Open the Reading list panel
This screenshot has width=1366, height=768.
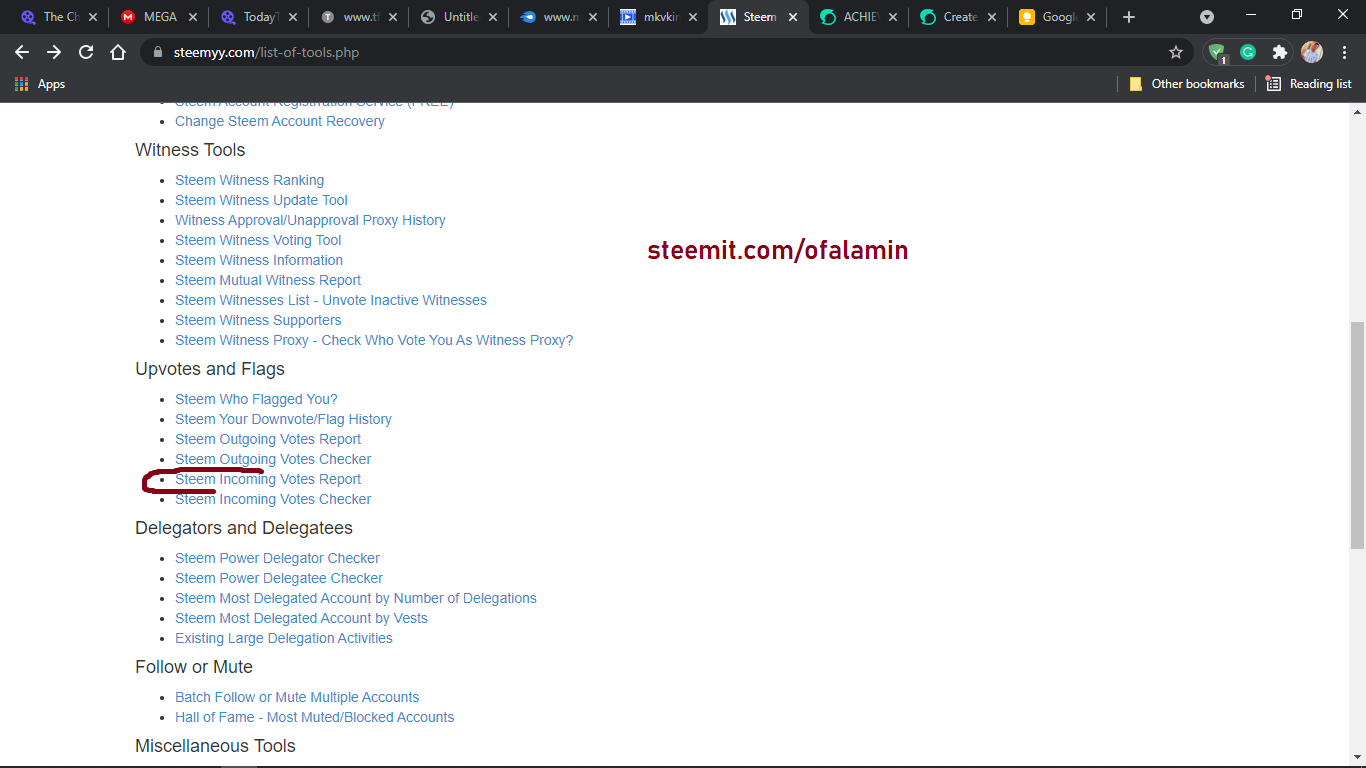point(1308,84)
